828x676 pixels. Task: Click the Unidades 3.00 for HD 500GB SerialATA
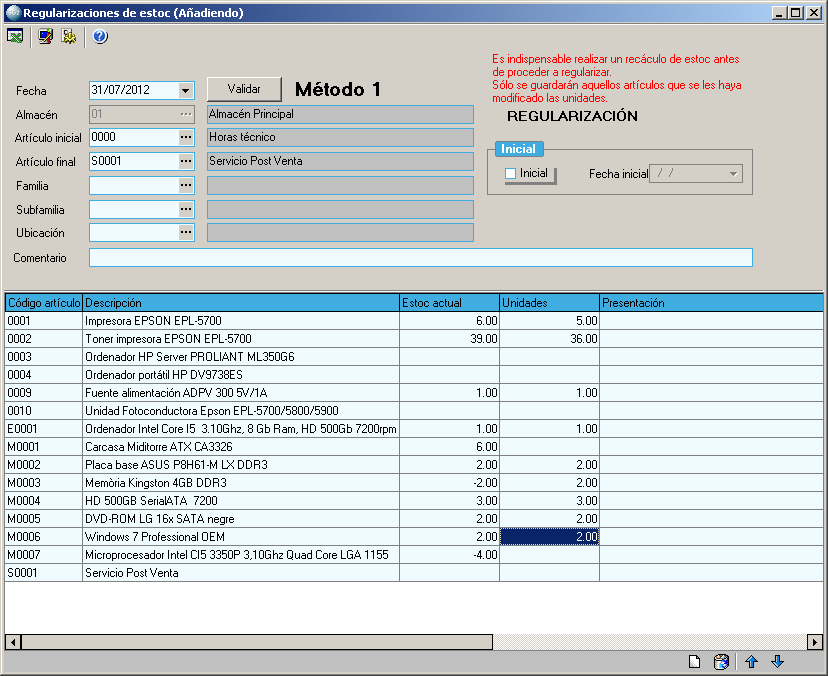pos(550,500)
